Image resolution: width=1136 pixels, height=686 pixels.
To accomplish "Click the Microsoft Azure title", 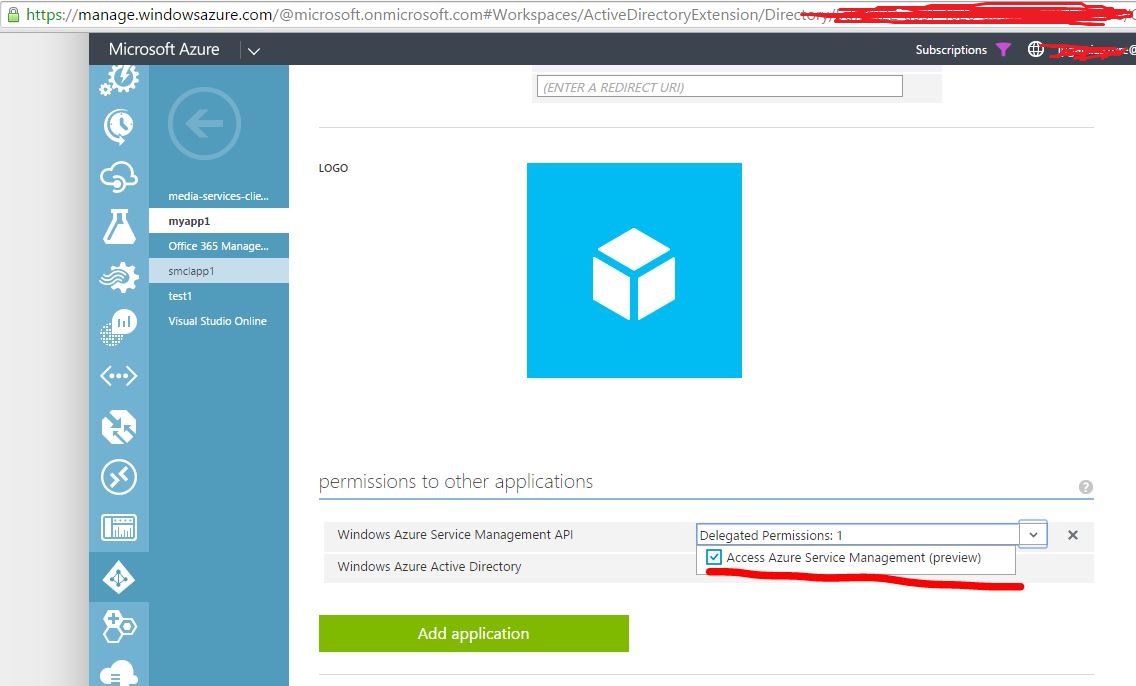I will [x=164, y=49].
